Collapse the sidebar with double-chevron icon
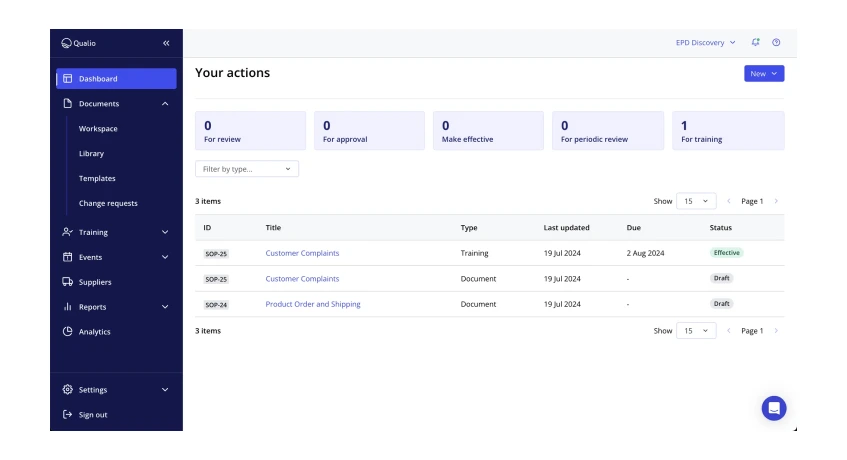 (166, 43)
